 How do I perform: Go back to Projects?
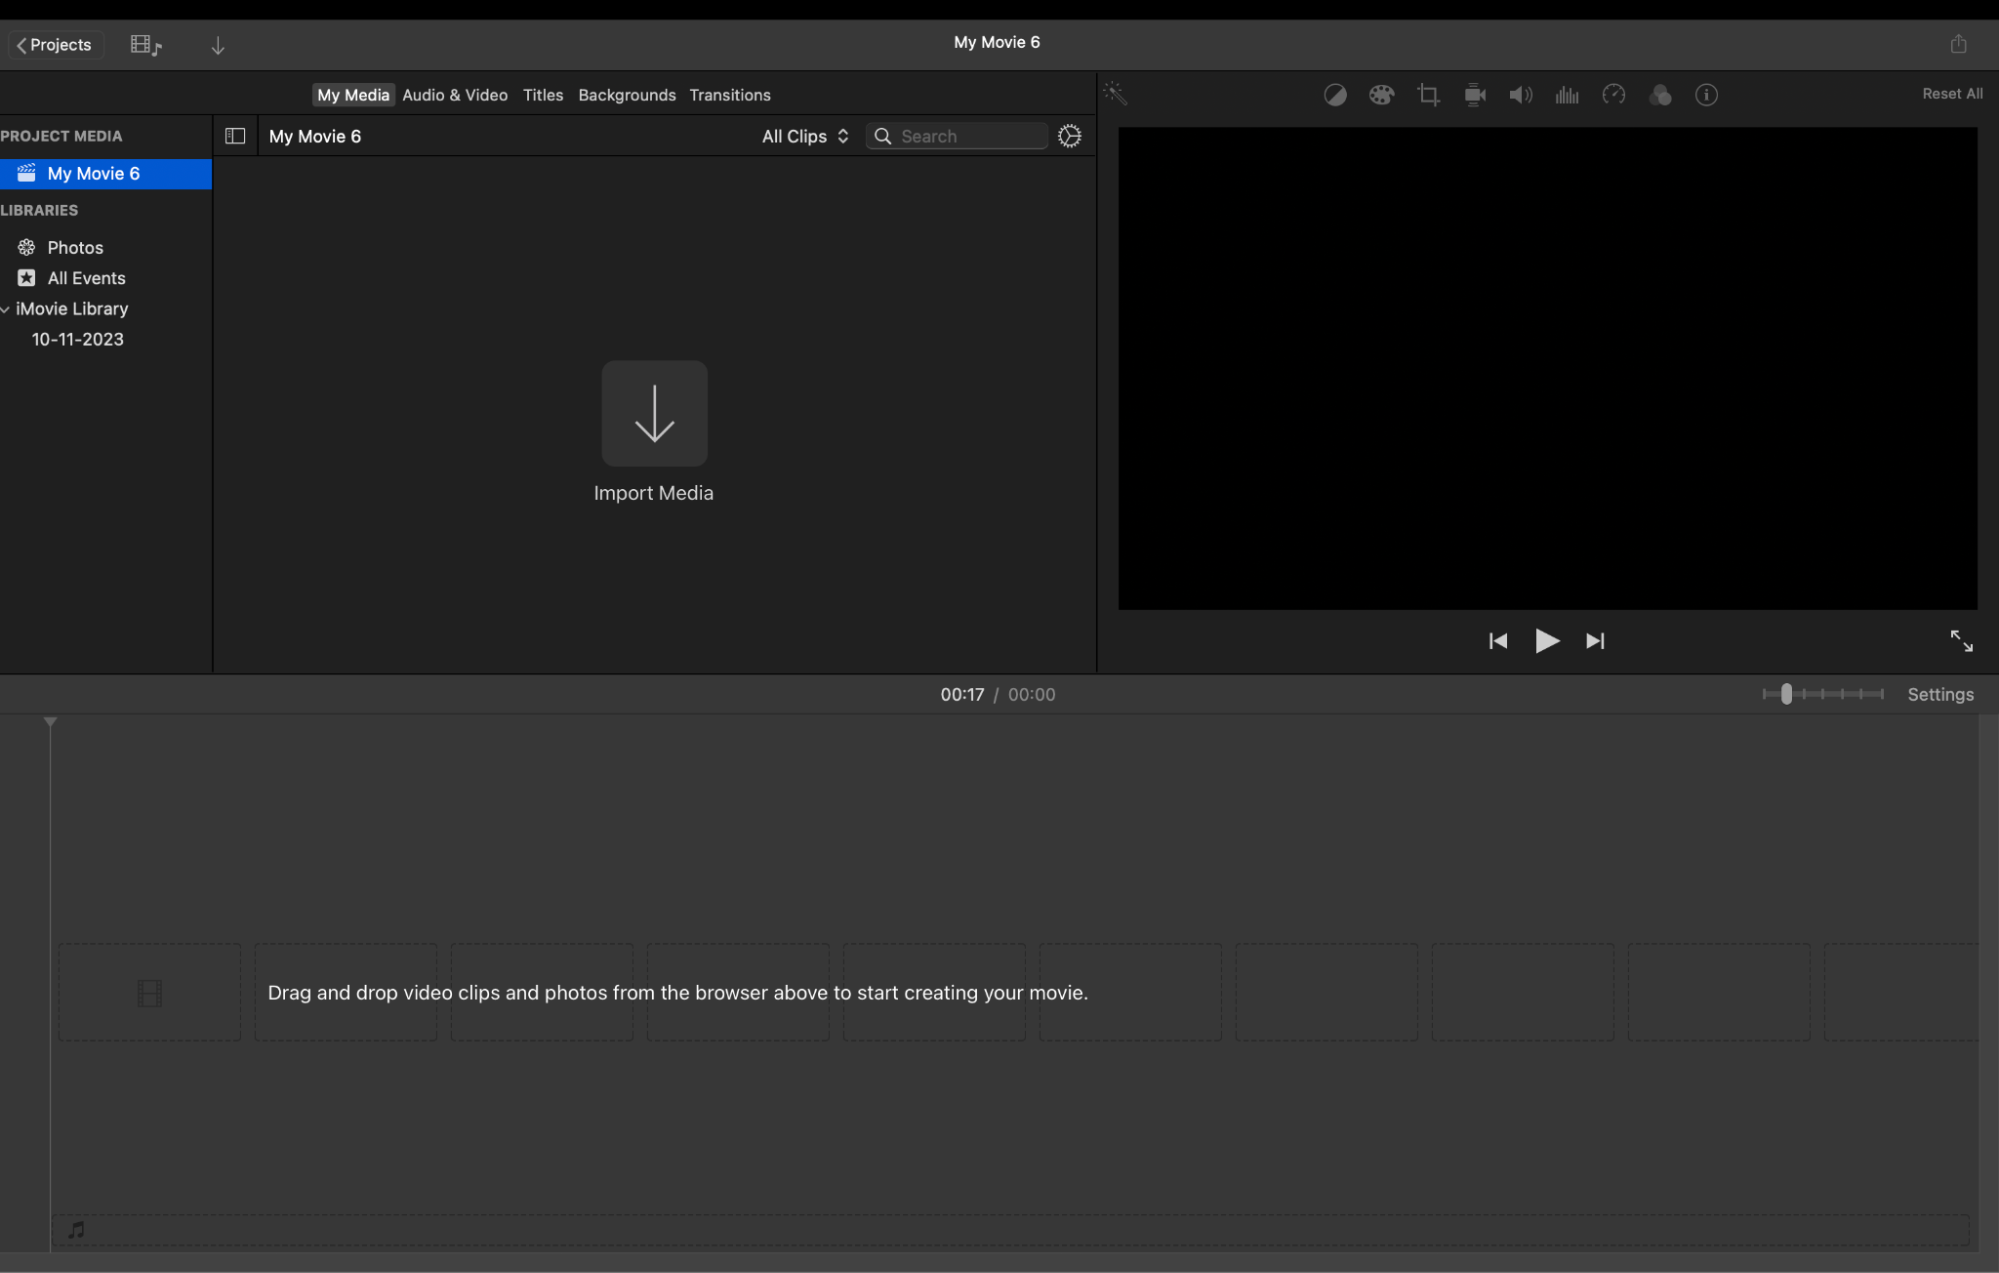tap(55, 44)
